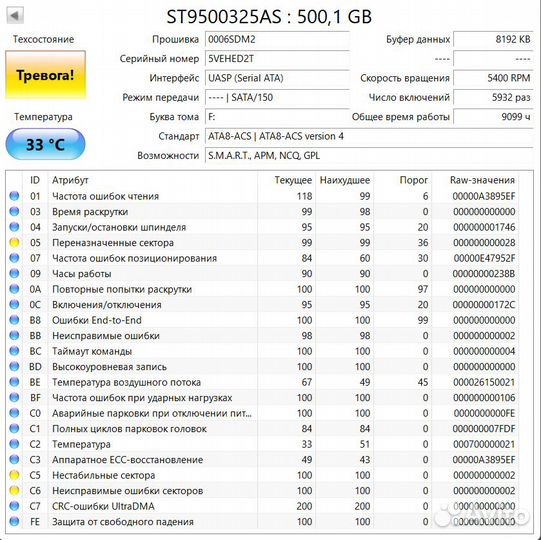
Task: Click the Буфер данных value 8192 KB
Action: tap(493, 39)
